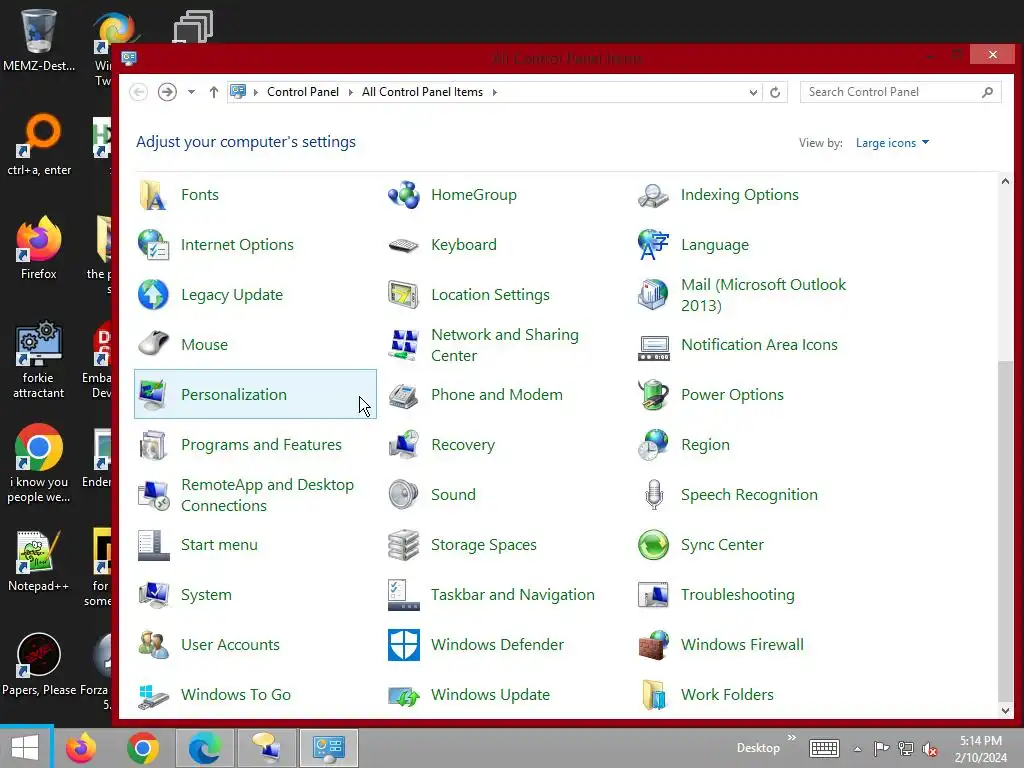Expand the address bar history dropdown
Viewport: 1024px width, 768px height.
click(x=753, y=93)
